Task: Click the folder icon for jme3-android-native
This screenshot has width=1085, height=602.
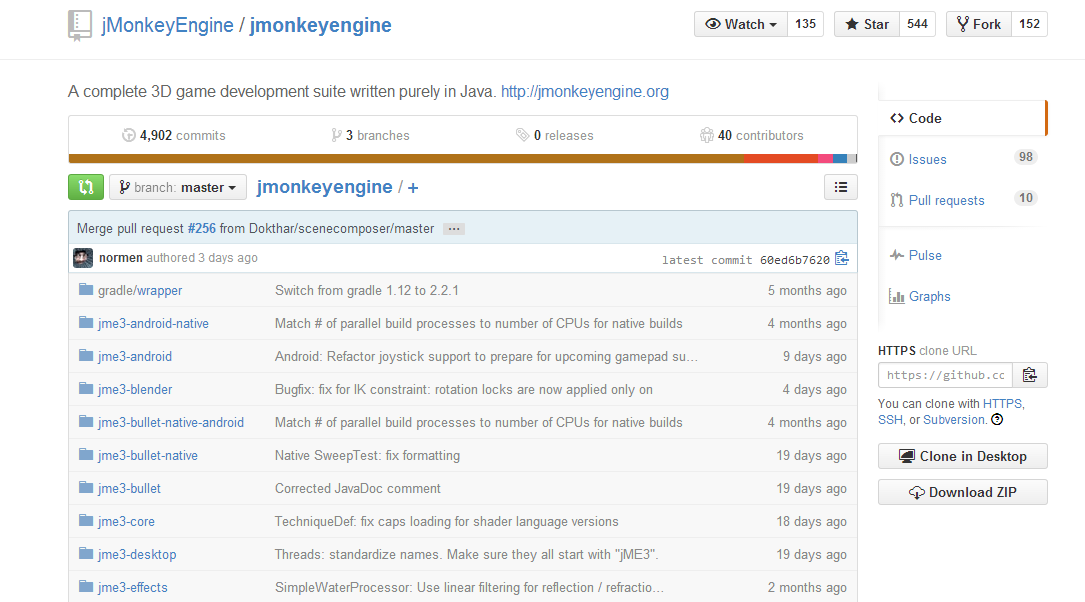Action: coord(86,322)
